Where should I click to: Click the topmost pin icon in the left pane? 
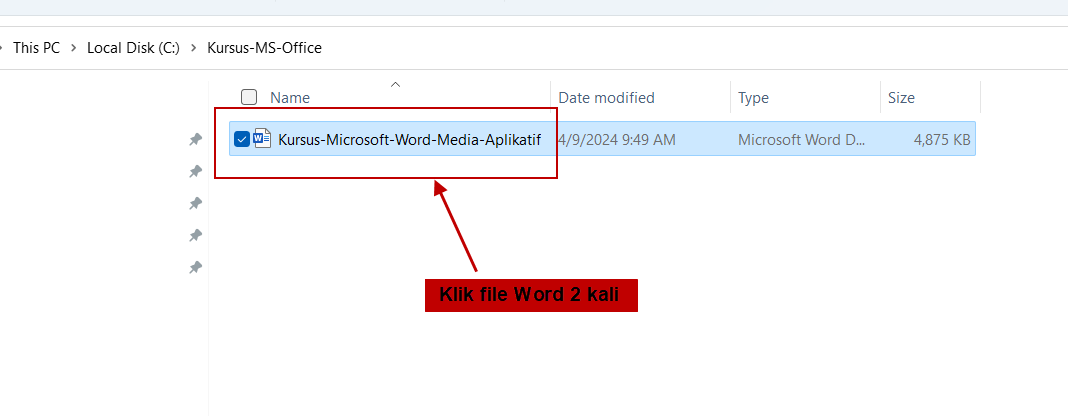196,140
